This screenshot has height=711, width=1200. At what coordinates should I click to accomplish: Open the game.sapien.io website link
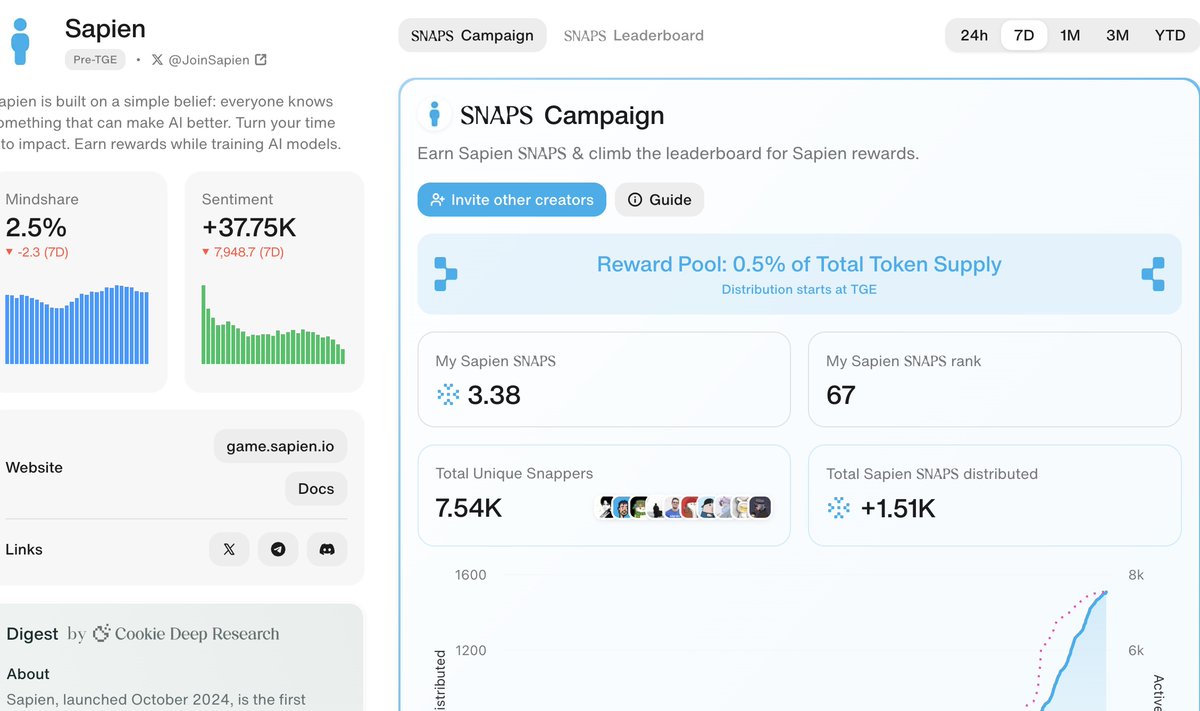[x=280, y=446]
